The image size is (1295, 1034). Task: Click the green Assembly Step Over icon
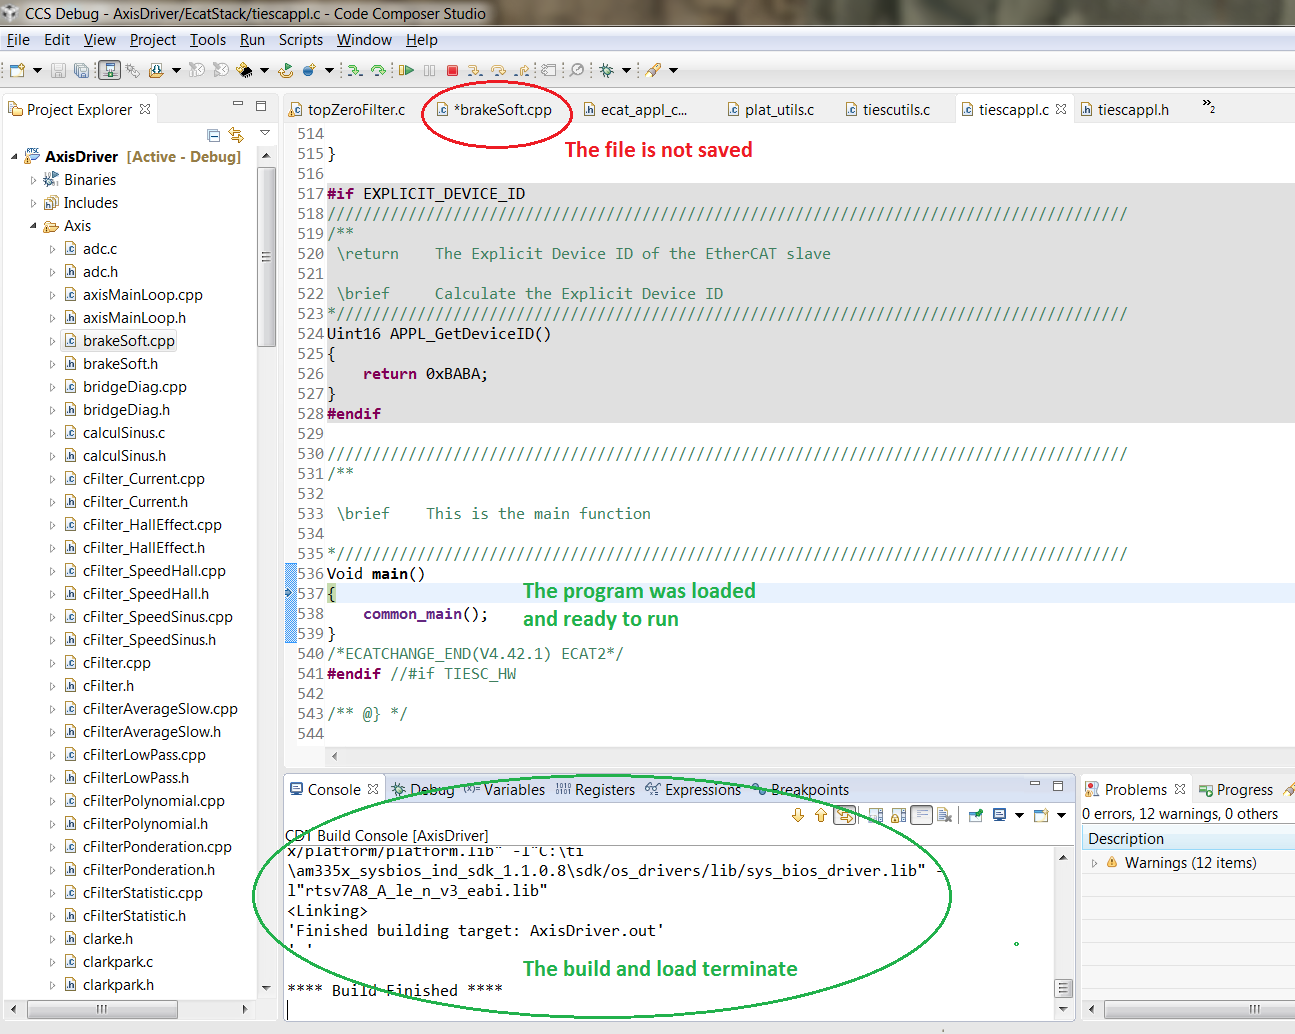coord(378,70)
